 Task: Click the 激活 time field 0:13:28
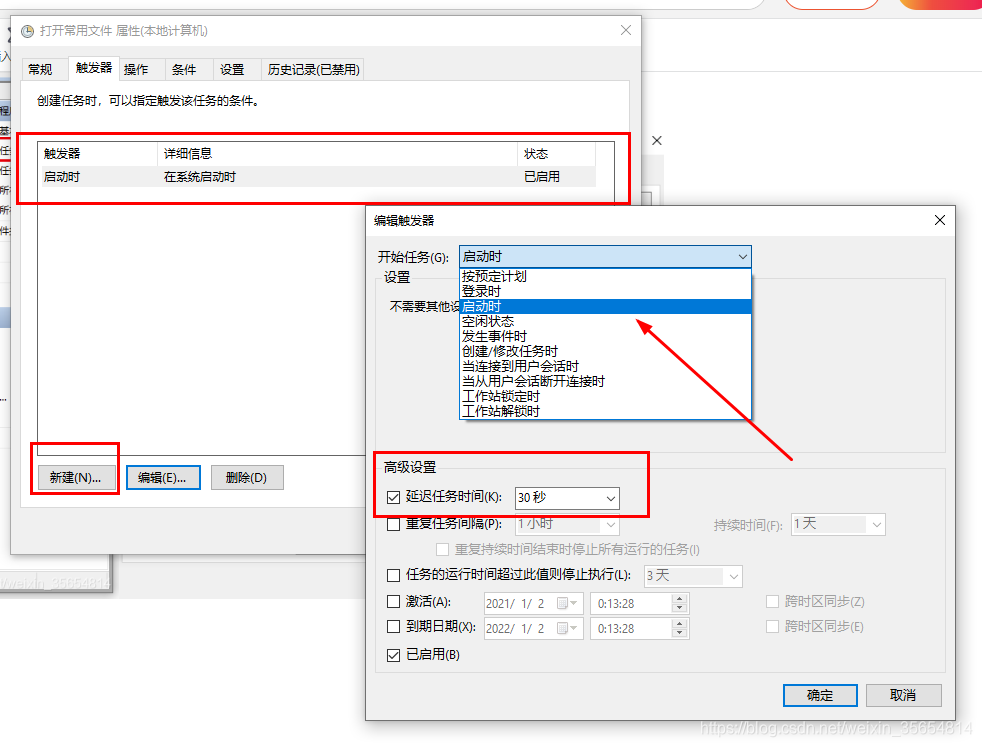pos(631,604)
